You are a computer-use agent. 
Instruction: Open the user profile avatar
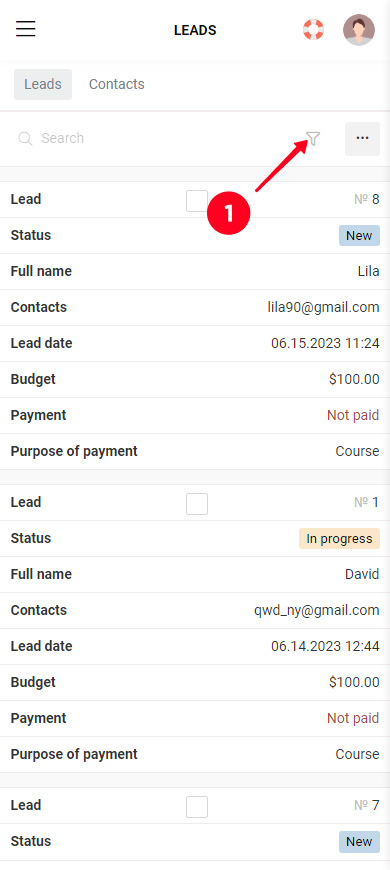coord(359,29)
